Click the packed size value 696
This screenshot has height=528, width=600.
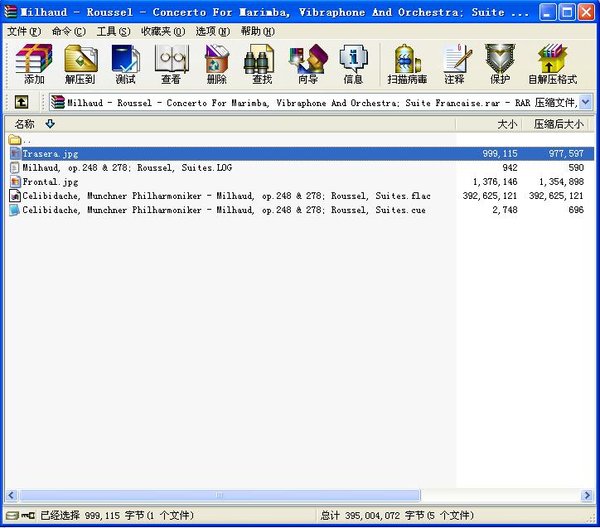click(576, 210)
